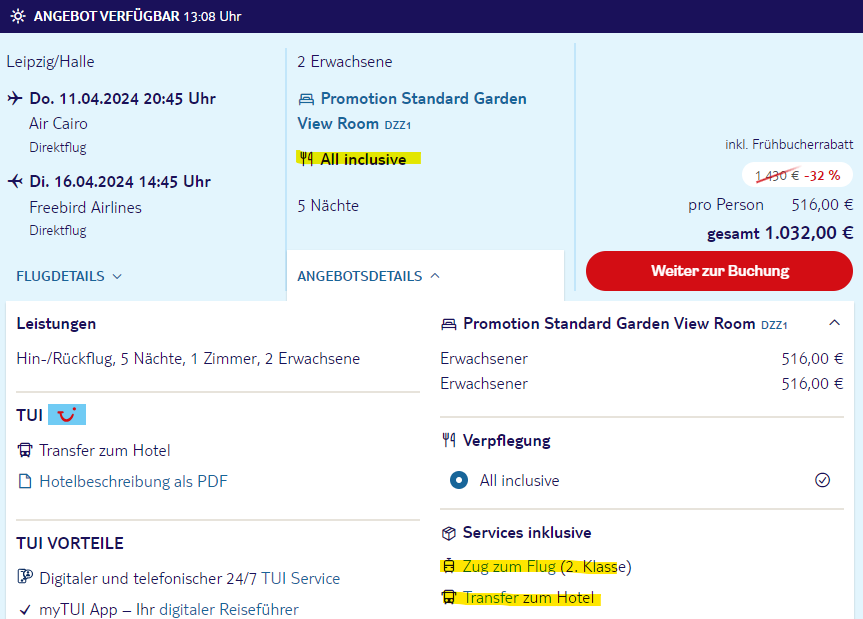
Task: Click the departure plane icon for 11.04.2024
Action: [15, 98]
